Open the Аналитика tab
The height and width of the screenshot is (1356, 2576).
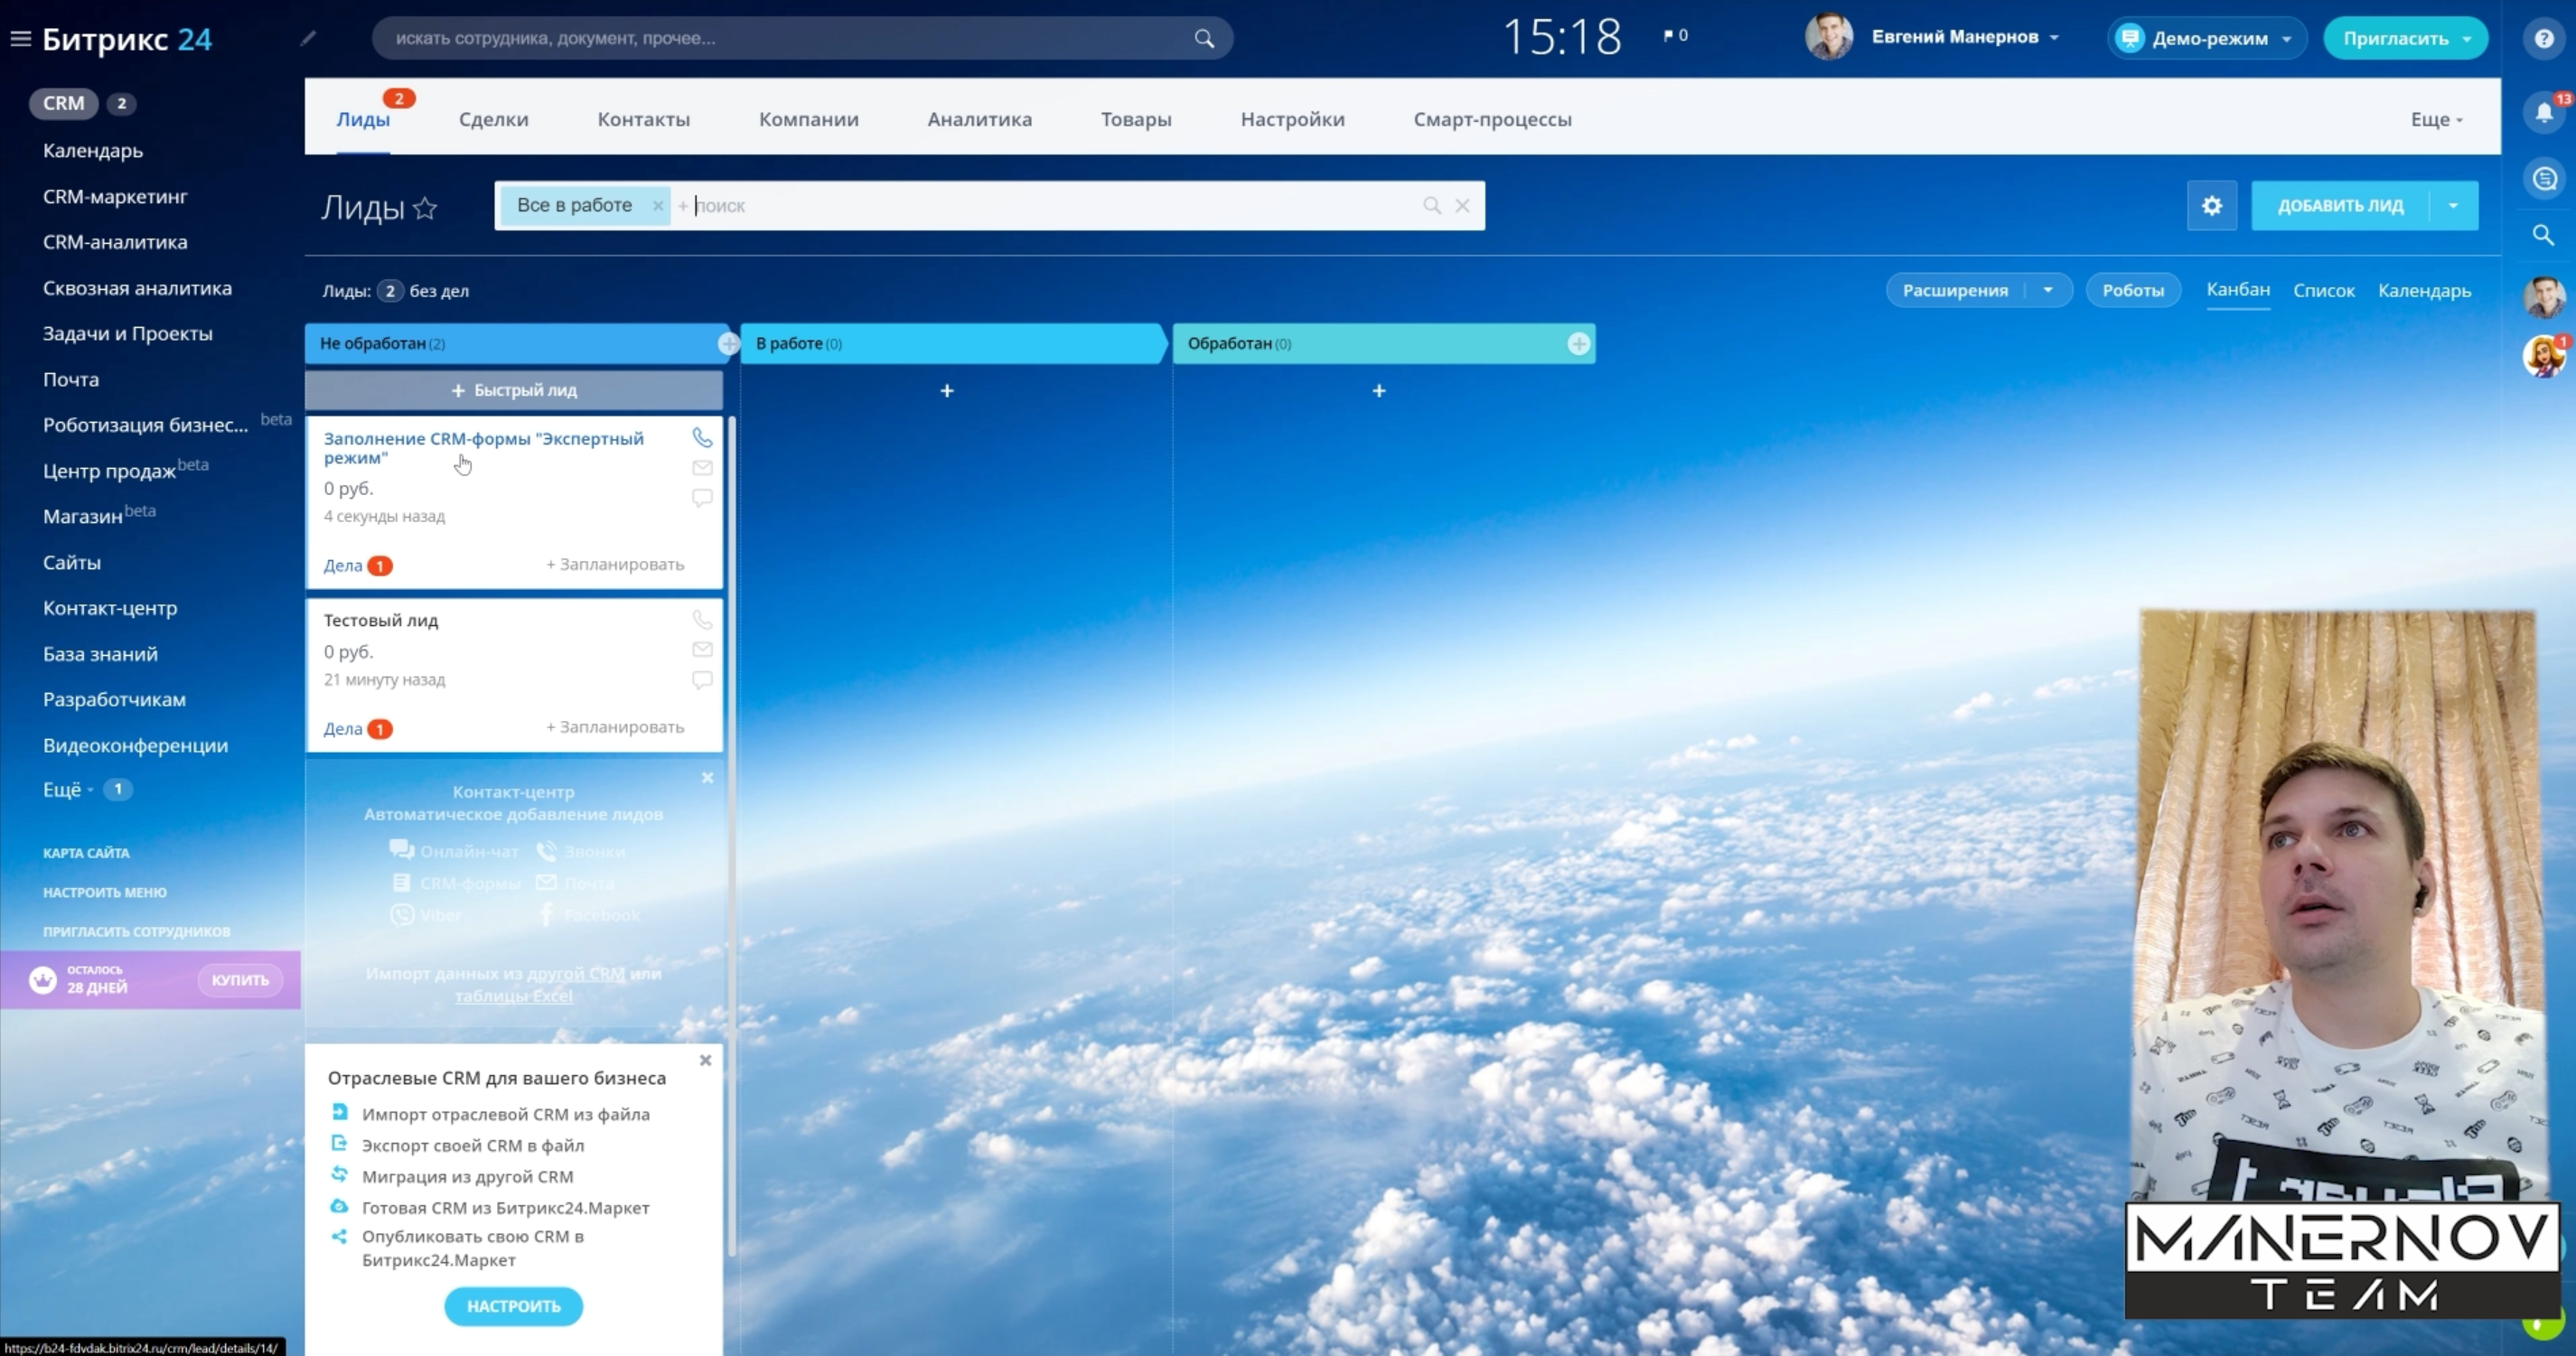979,120
